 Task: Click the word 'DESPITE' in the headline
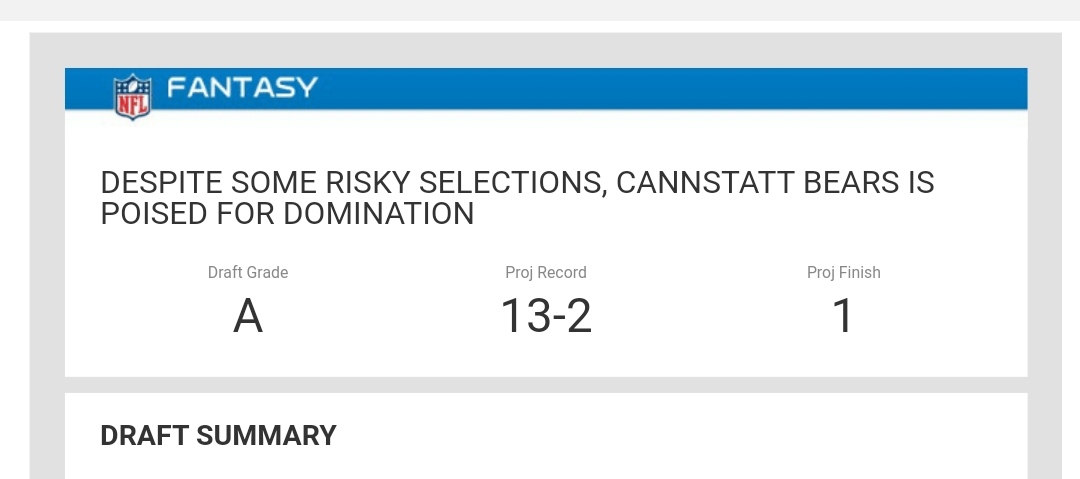pyautogui.click(x=161, y=183)
